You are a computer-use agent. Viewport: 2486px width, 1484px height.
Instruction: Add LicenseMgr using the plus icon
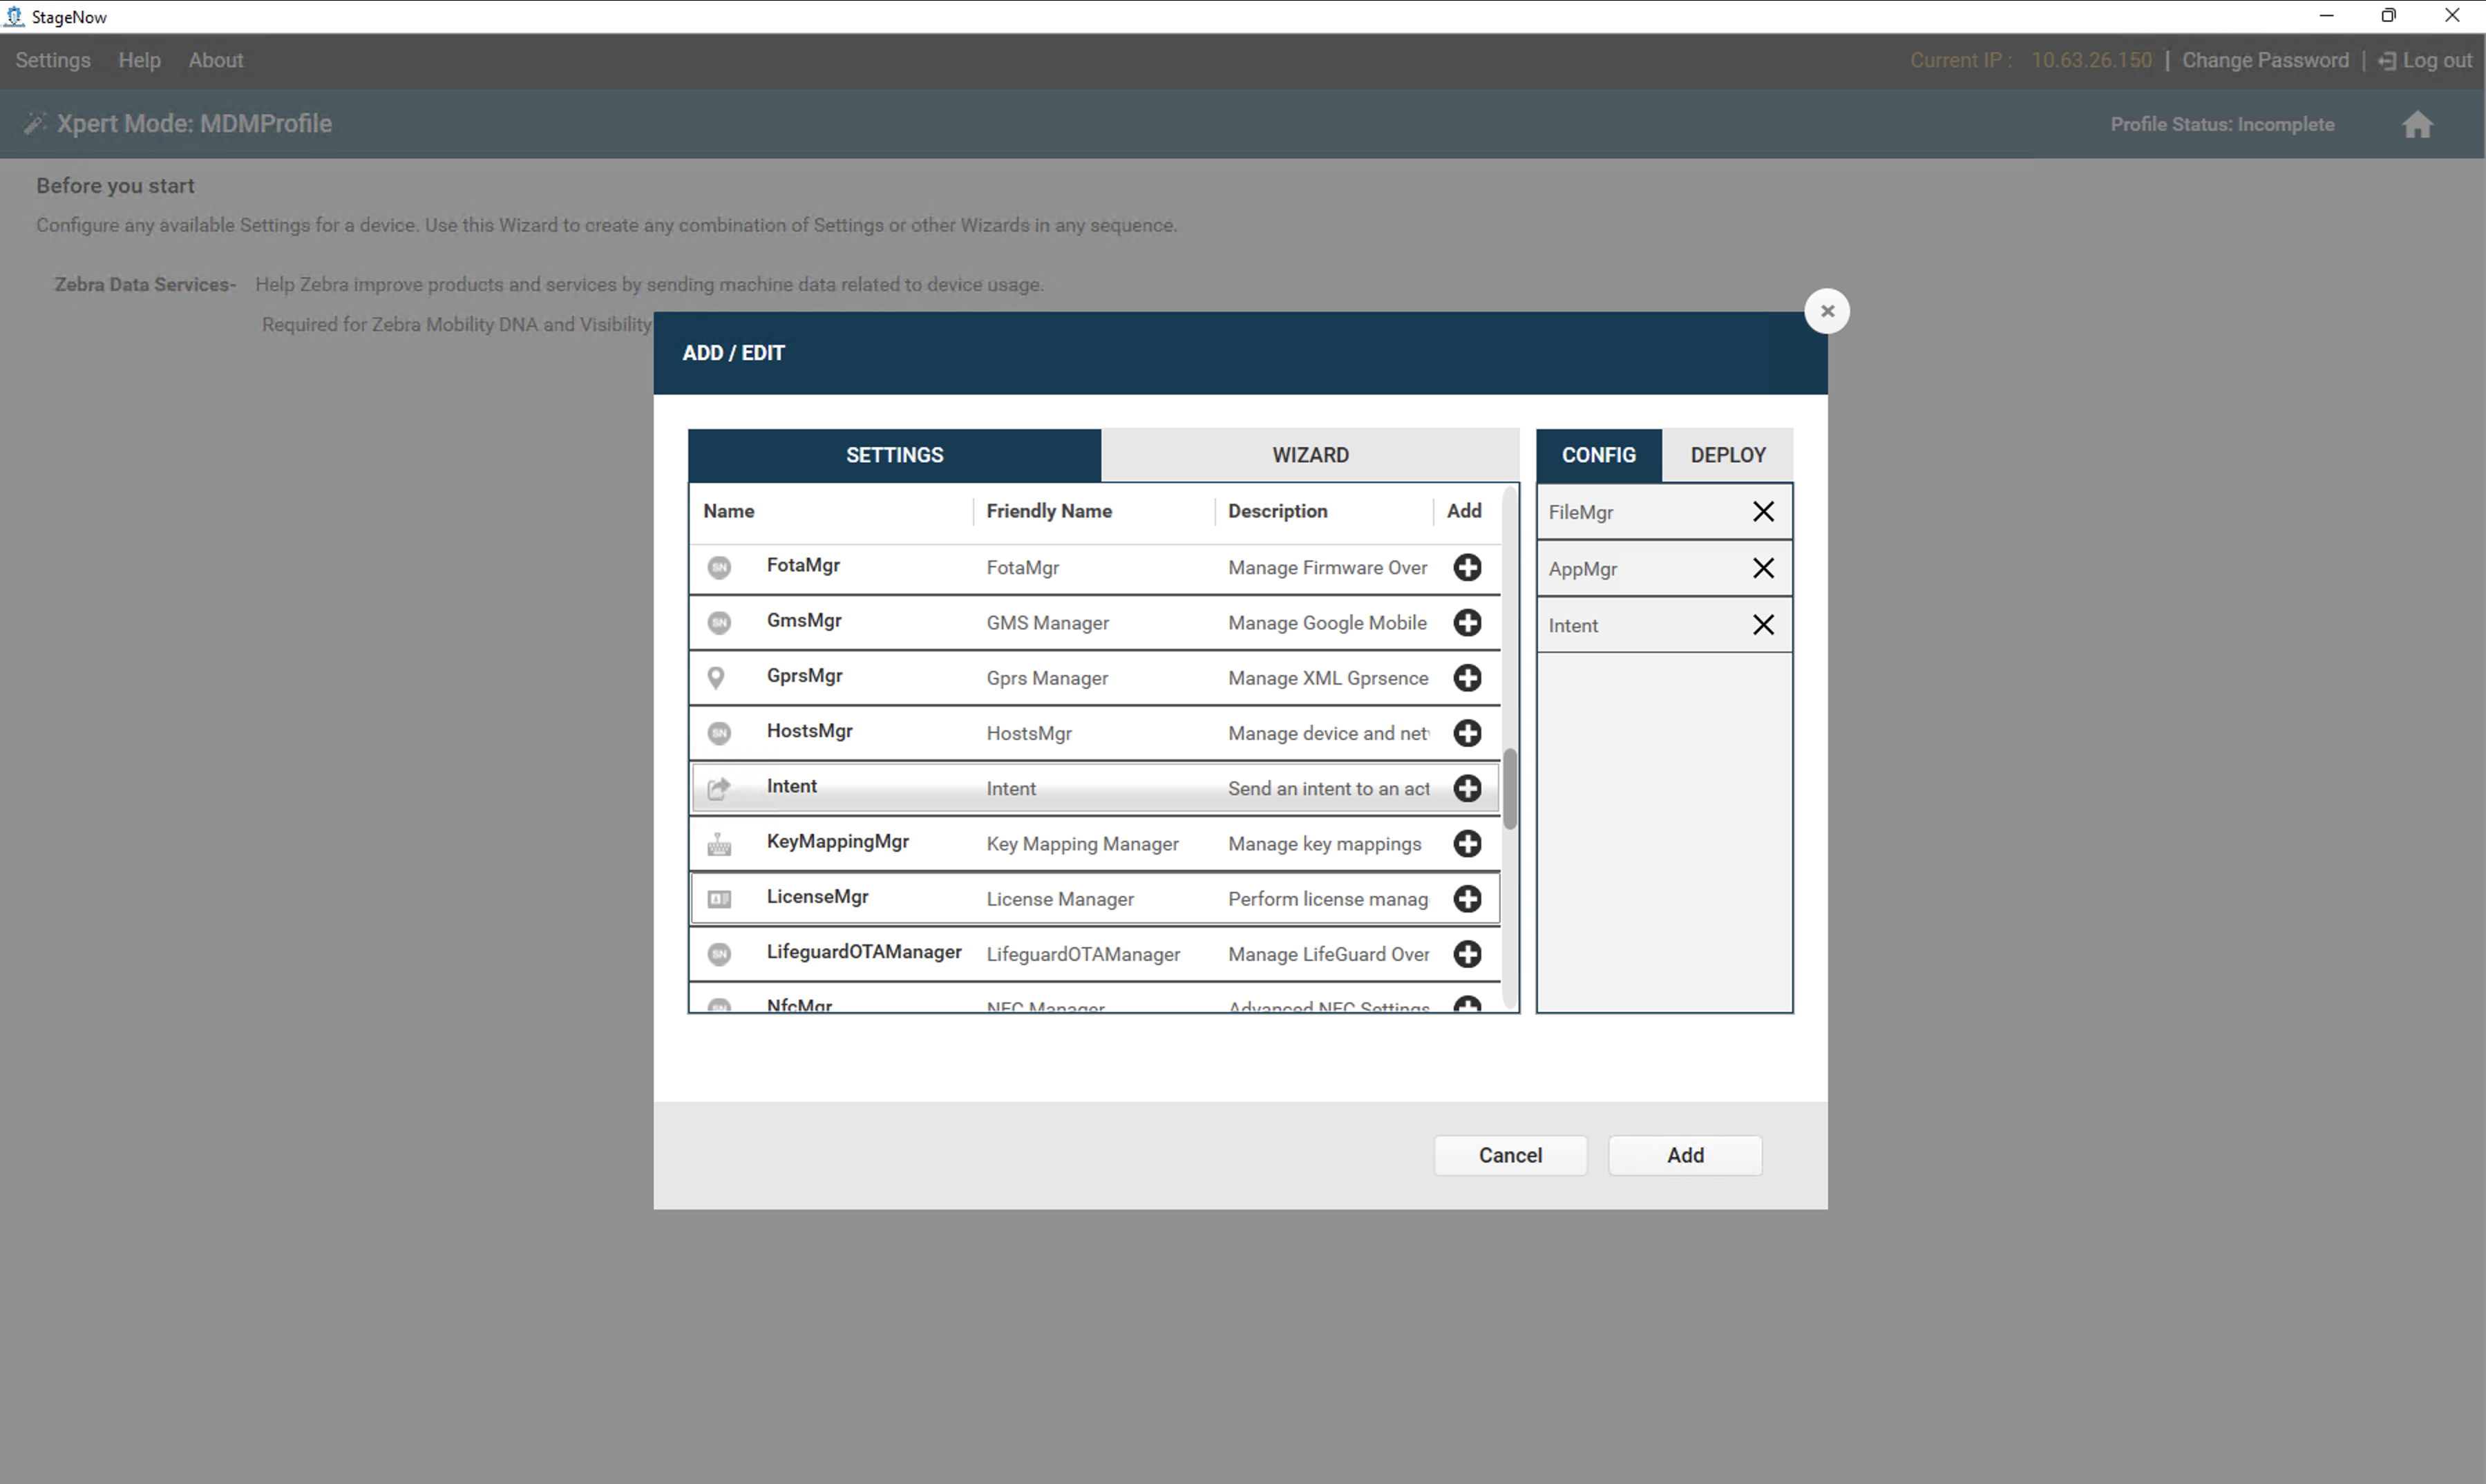point(1467,899)
